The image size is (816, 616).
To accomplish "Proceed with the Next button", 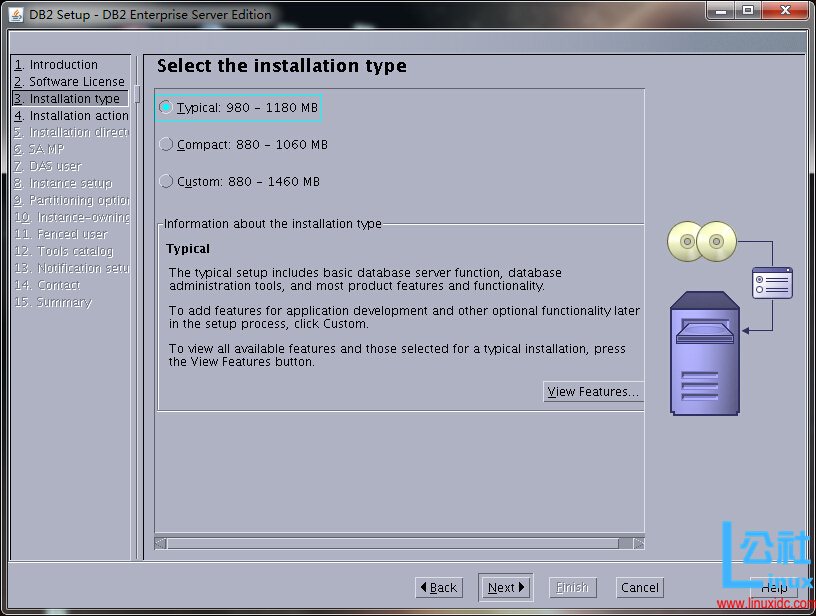I will (x=505, y=587).
